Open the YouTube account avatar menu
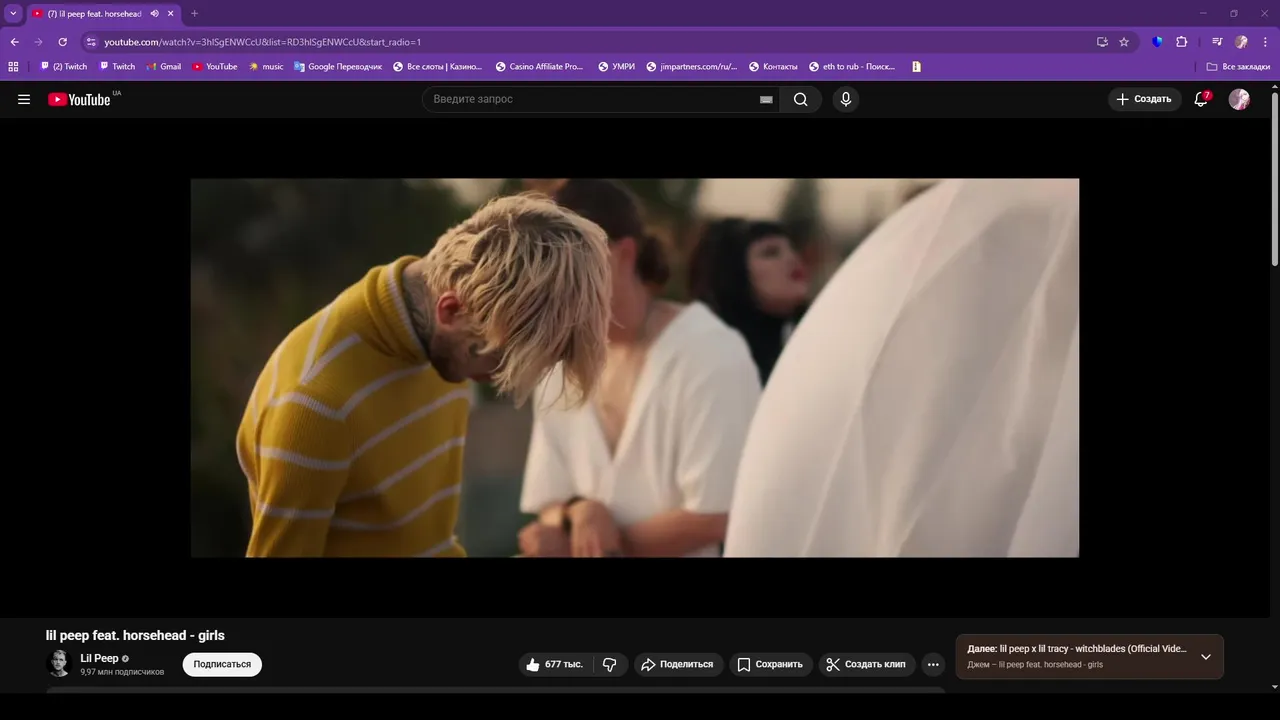The image size is (1280, 720). [1239, 99]
